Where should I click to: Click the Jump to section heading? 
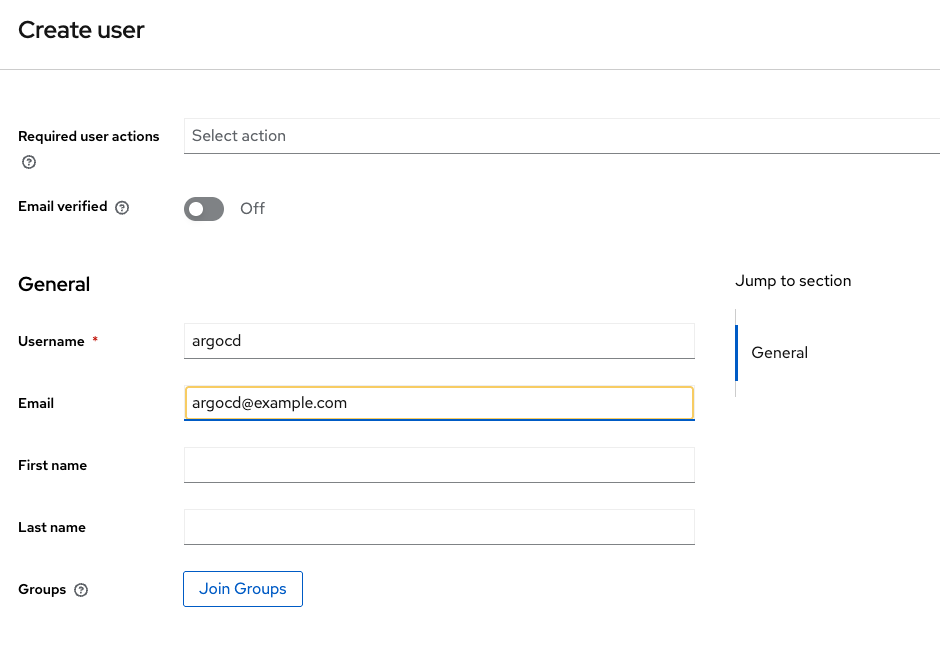click(793, 281)
